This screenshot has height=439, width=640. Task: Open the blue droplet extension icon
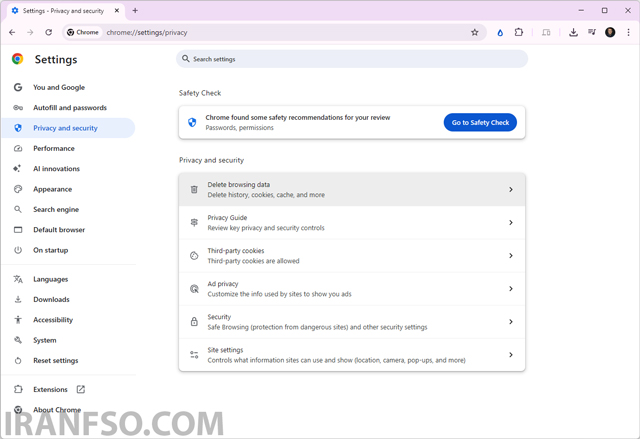(500, 33)
